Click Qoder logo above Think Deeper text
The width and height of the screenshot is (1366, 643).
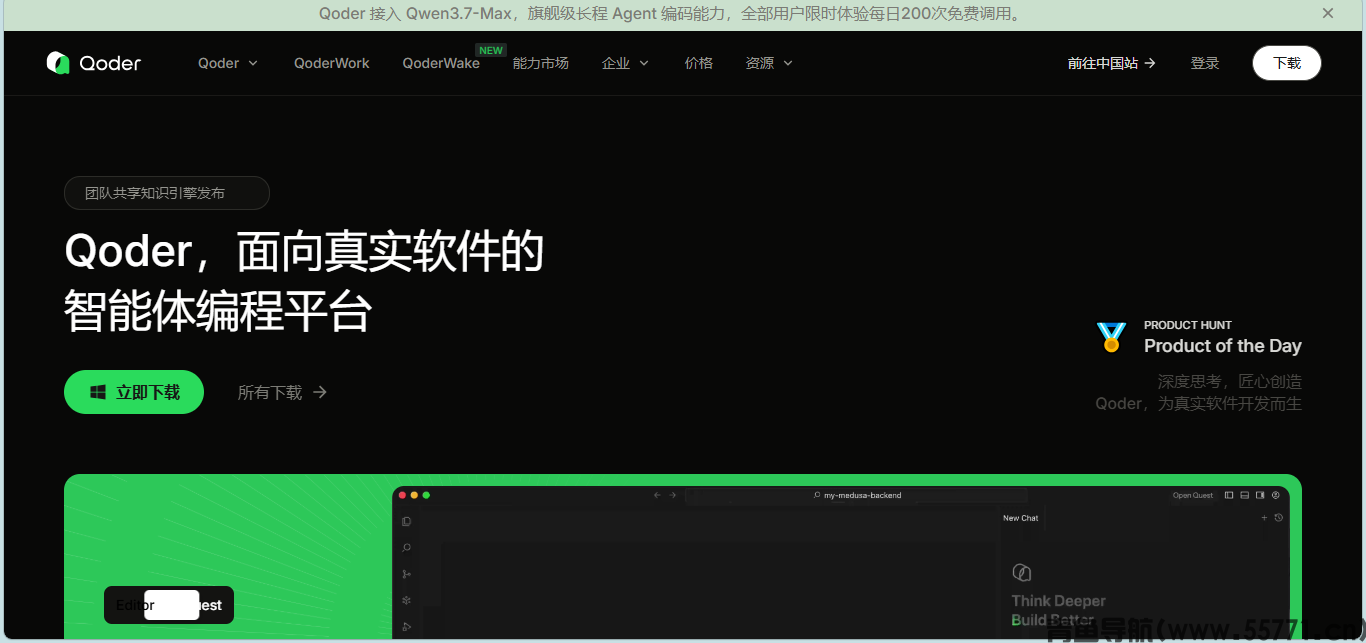[x=1021, y=573]
